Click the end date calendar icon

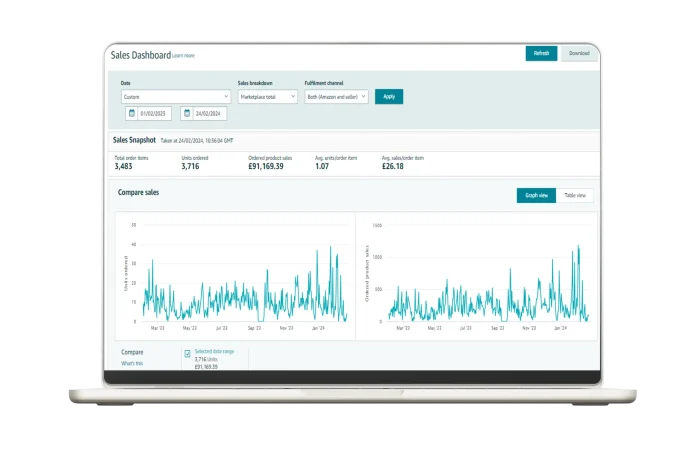[186, 114]
